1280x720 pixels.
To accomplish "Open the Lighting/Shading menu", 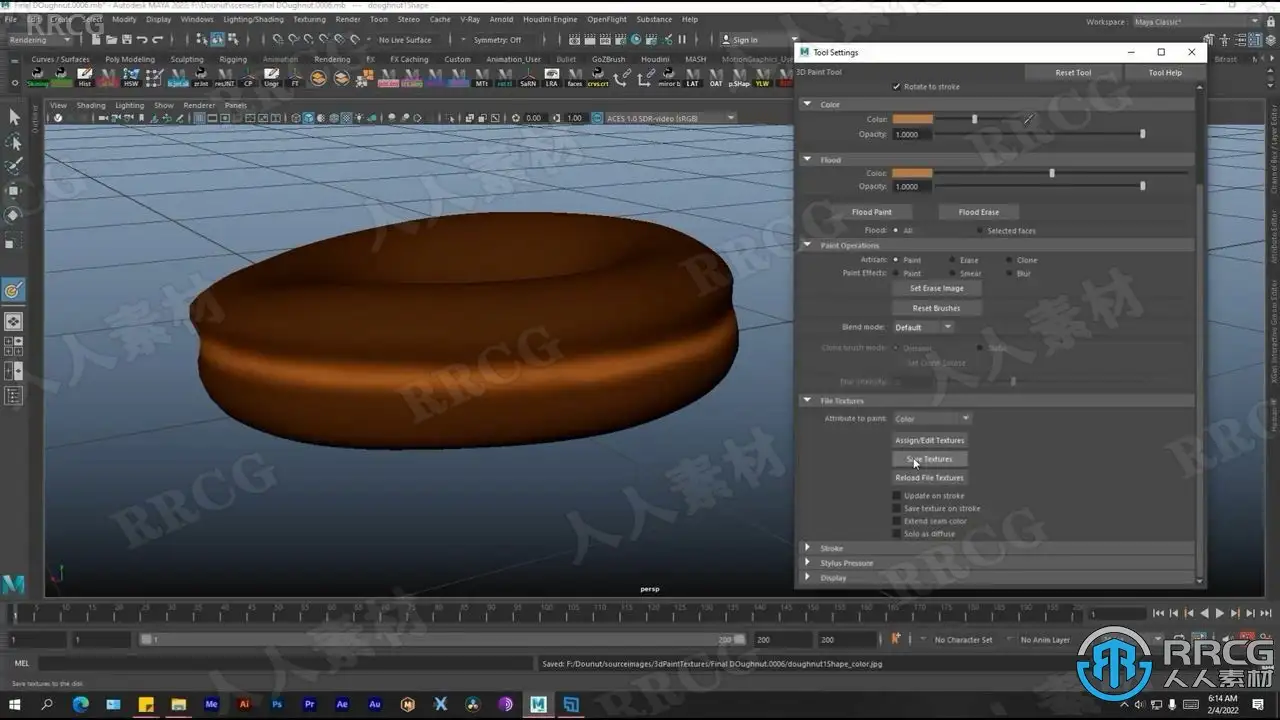I will [x=253, y=19].
